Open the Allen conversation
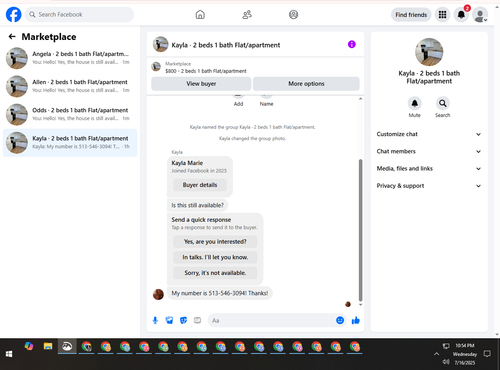The image size is (500, 370). point(70,86)
